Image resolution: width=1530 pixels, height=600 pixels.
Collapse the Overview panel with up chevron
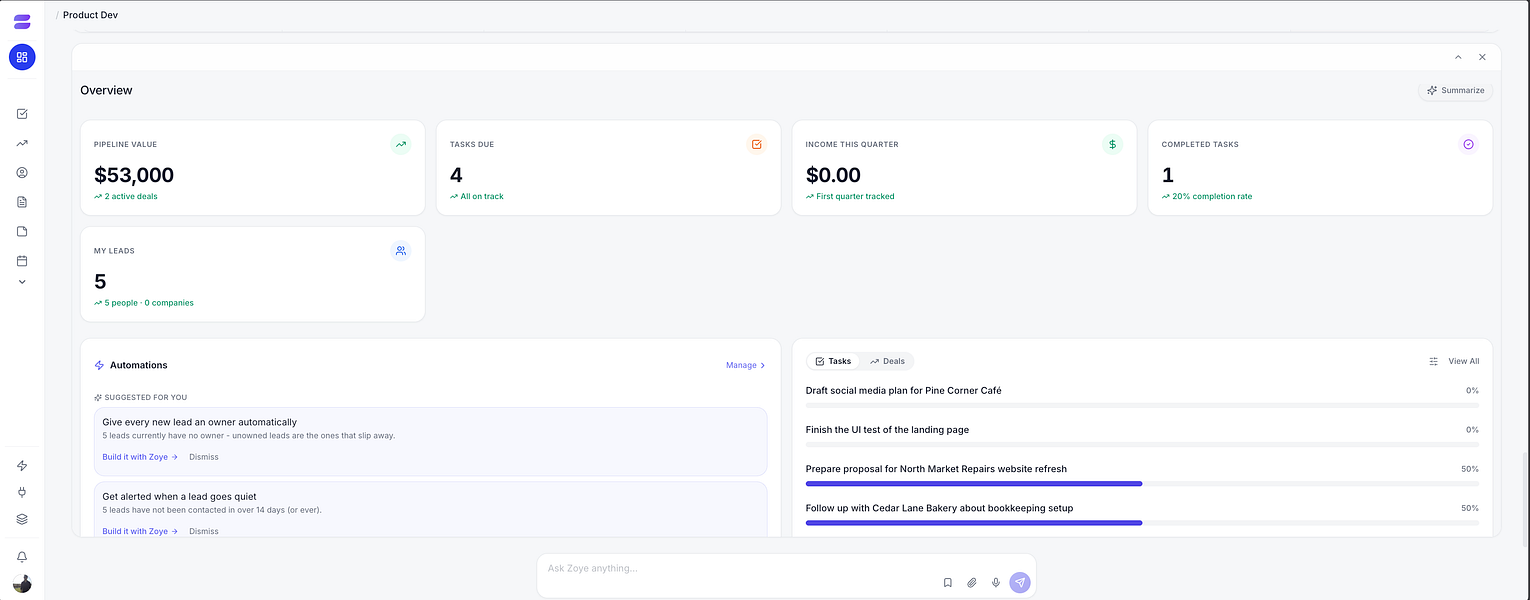1458,57
